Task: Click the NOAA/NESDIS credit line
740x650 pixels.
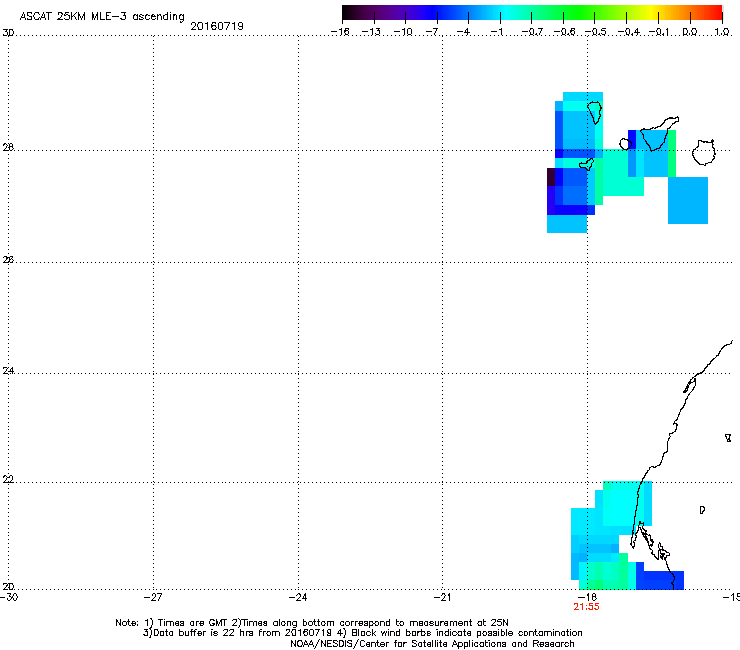Action: [x=432, y=644]
